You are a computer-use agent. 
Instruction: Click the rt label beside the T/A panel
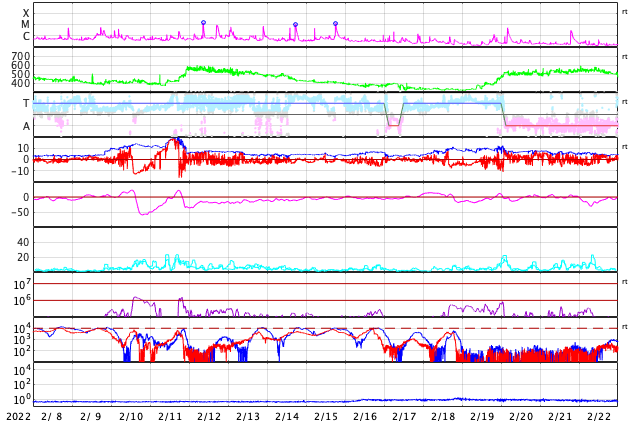625,101
